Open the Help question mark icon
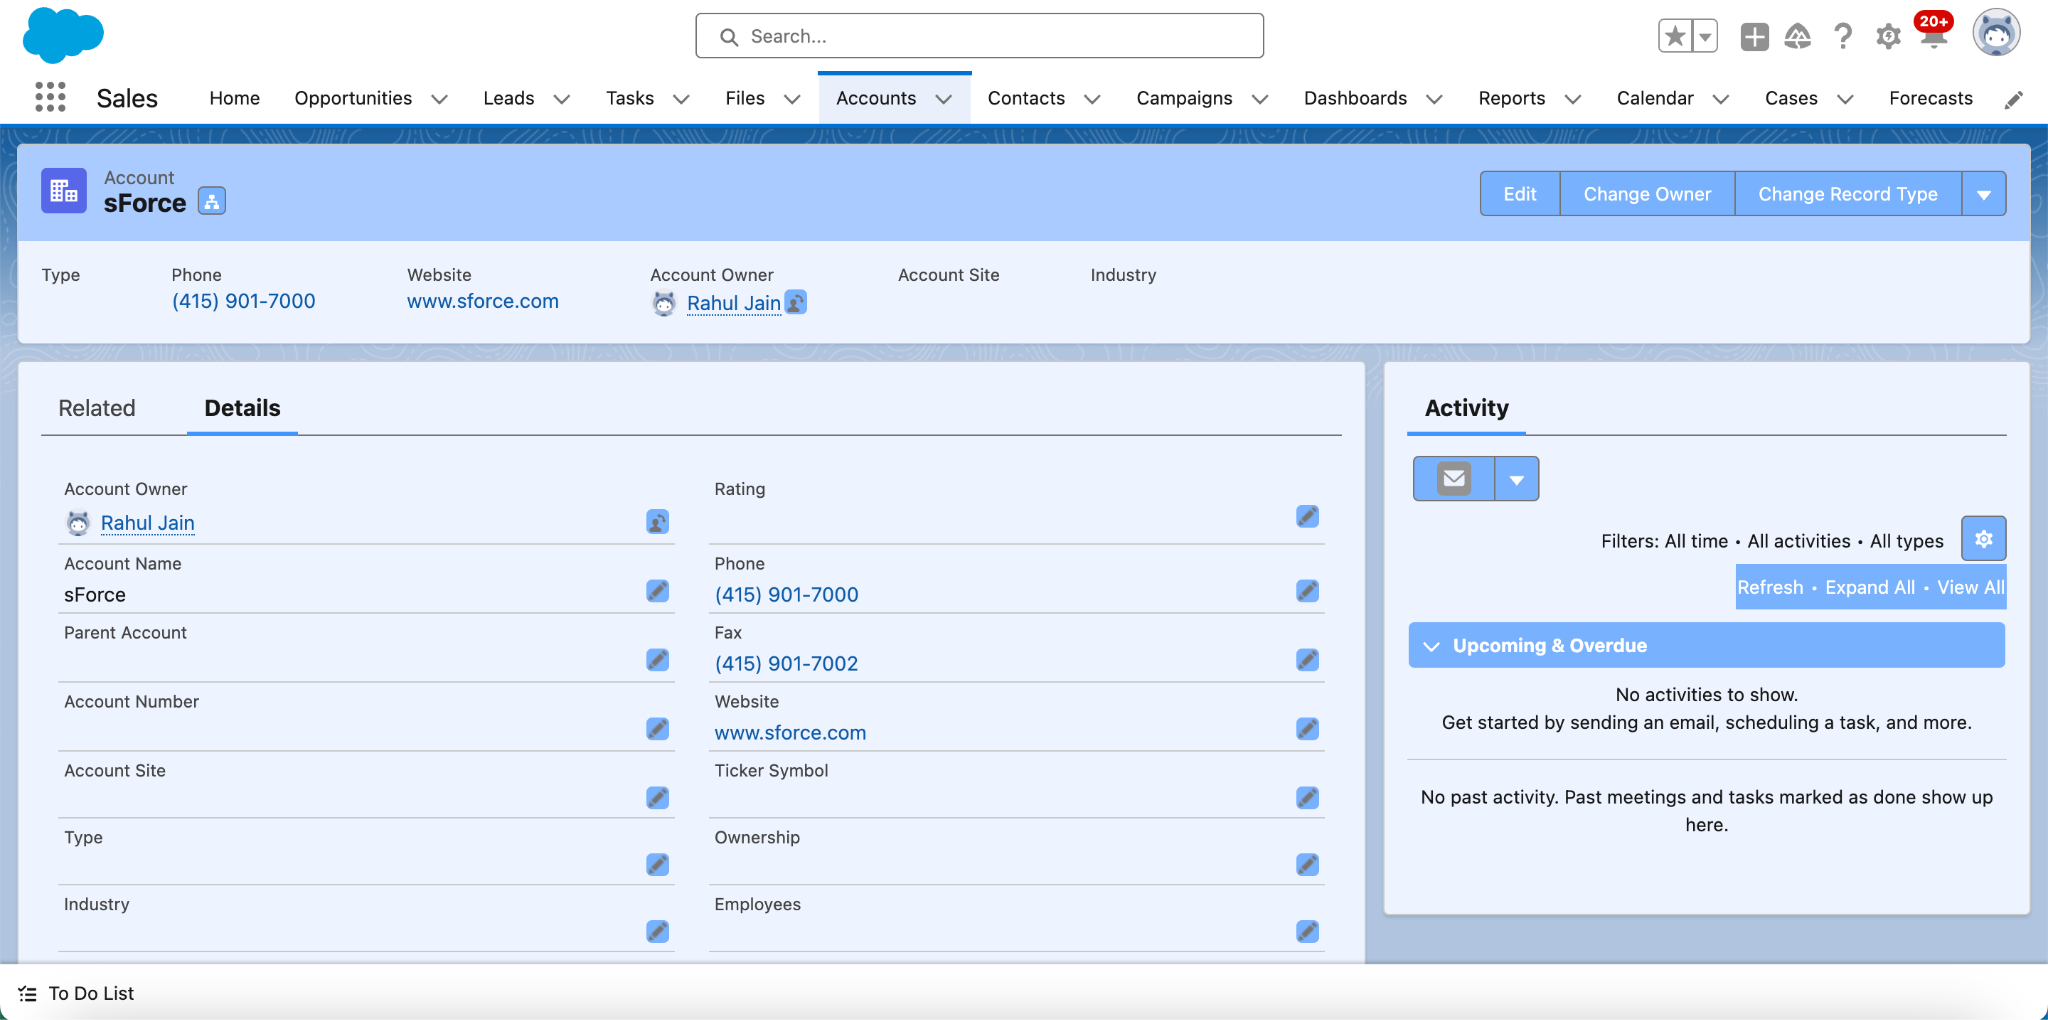 pos(1843,37)
